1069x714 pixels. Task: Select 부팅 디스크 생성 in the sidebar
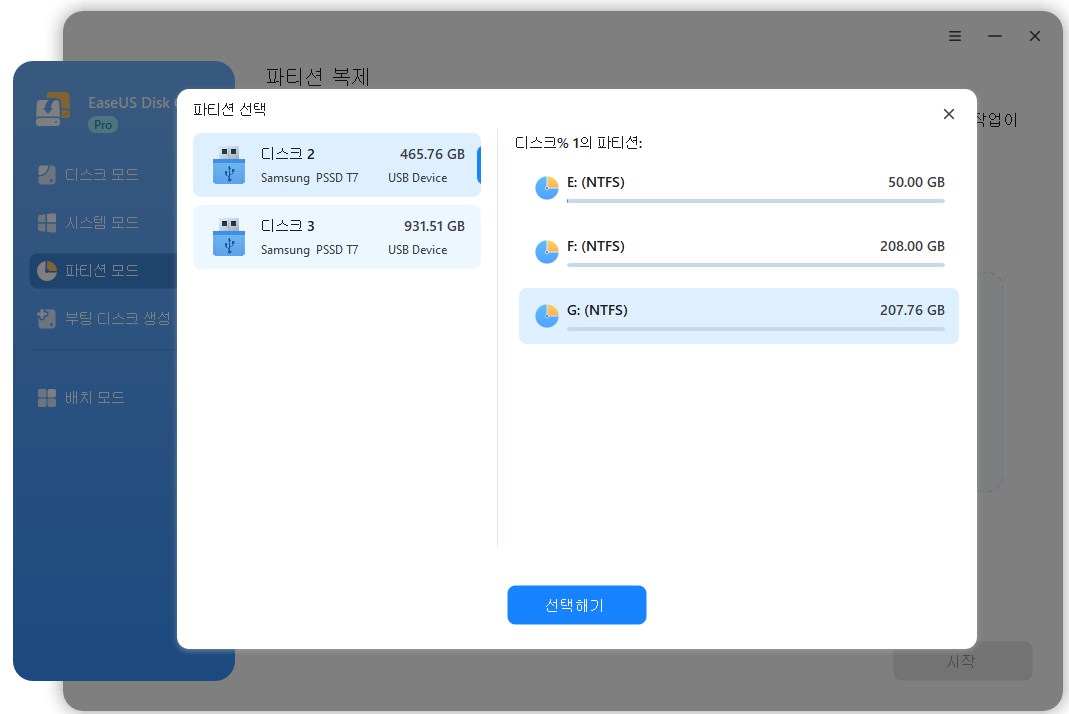(110, 318)
